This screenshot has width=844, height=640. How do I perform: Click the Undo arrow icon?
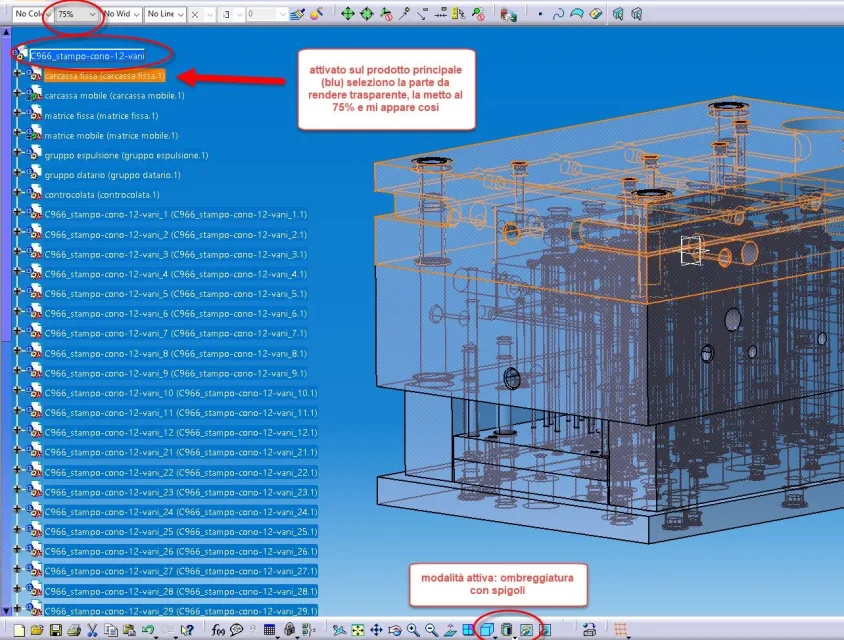click(x=147, y=630)
